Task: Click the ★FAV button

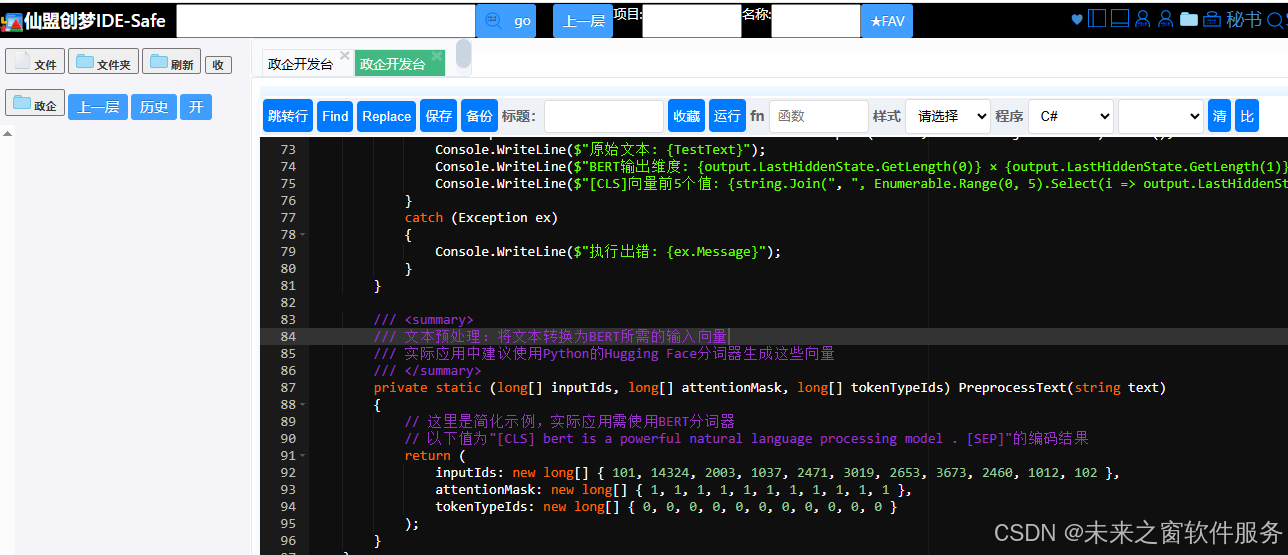Action: click(887, 21)
